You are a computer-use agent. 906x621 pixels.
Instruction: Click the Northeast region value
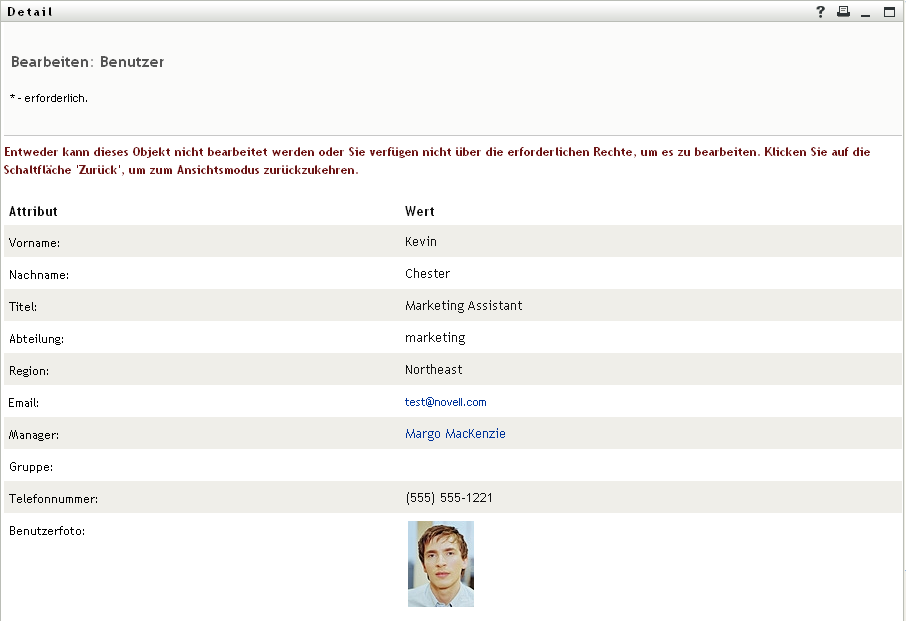point(433,370)
